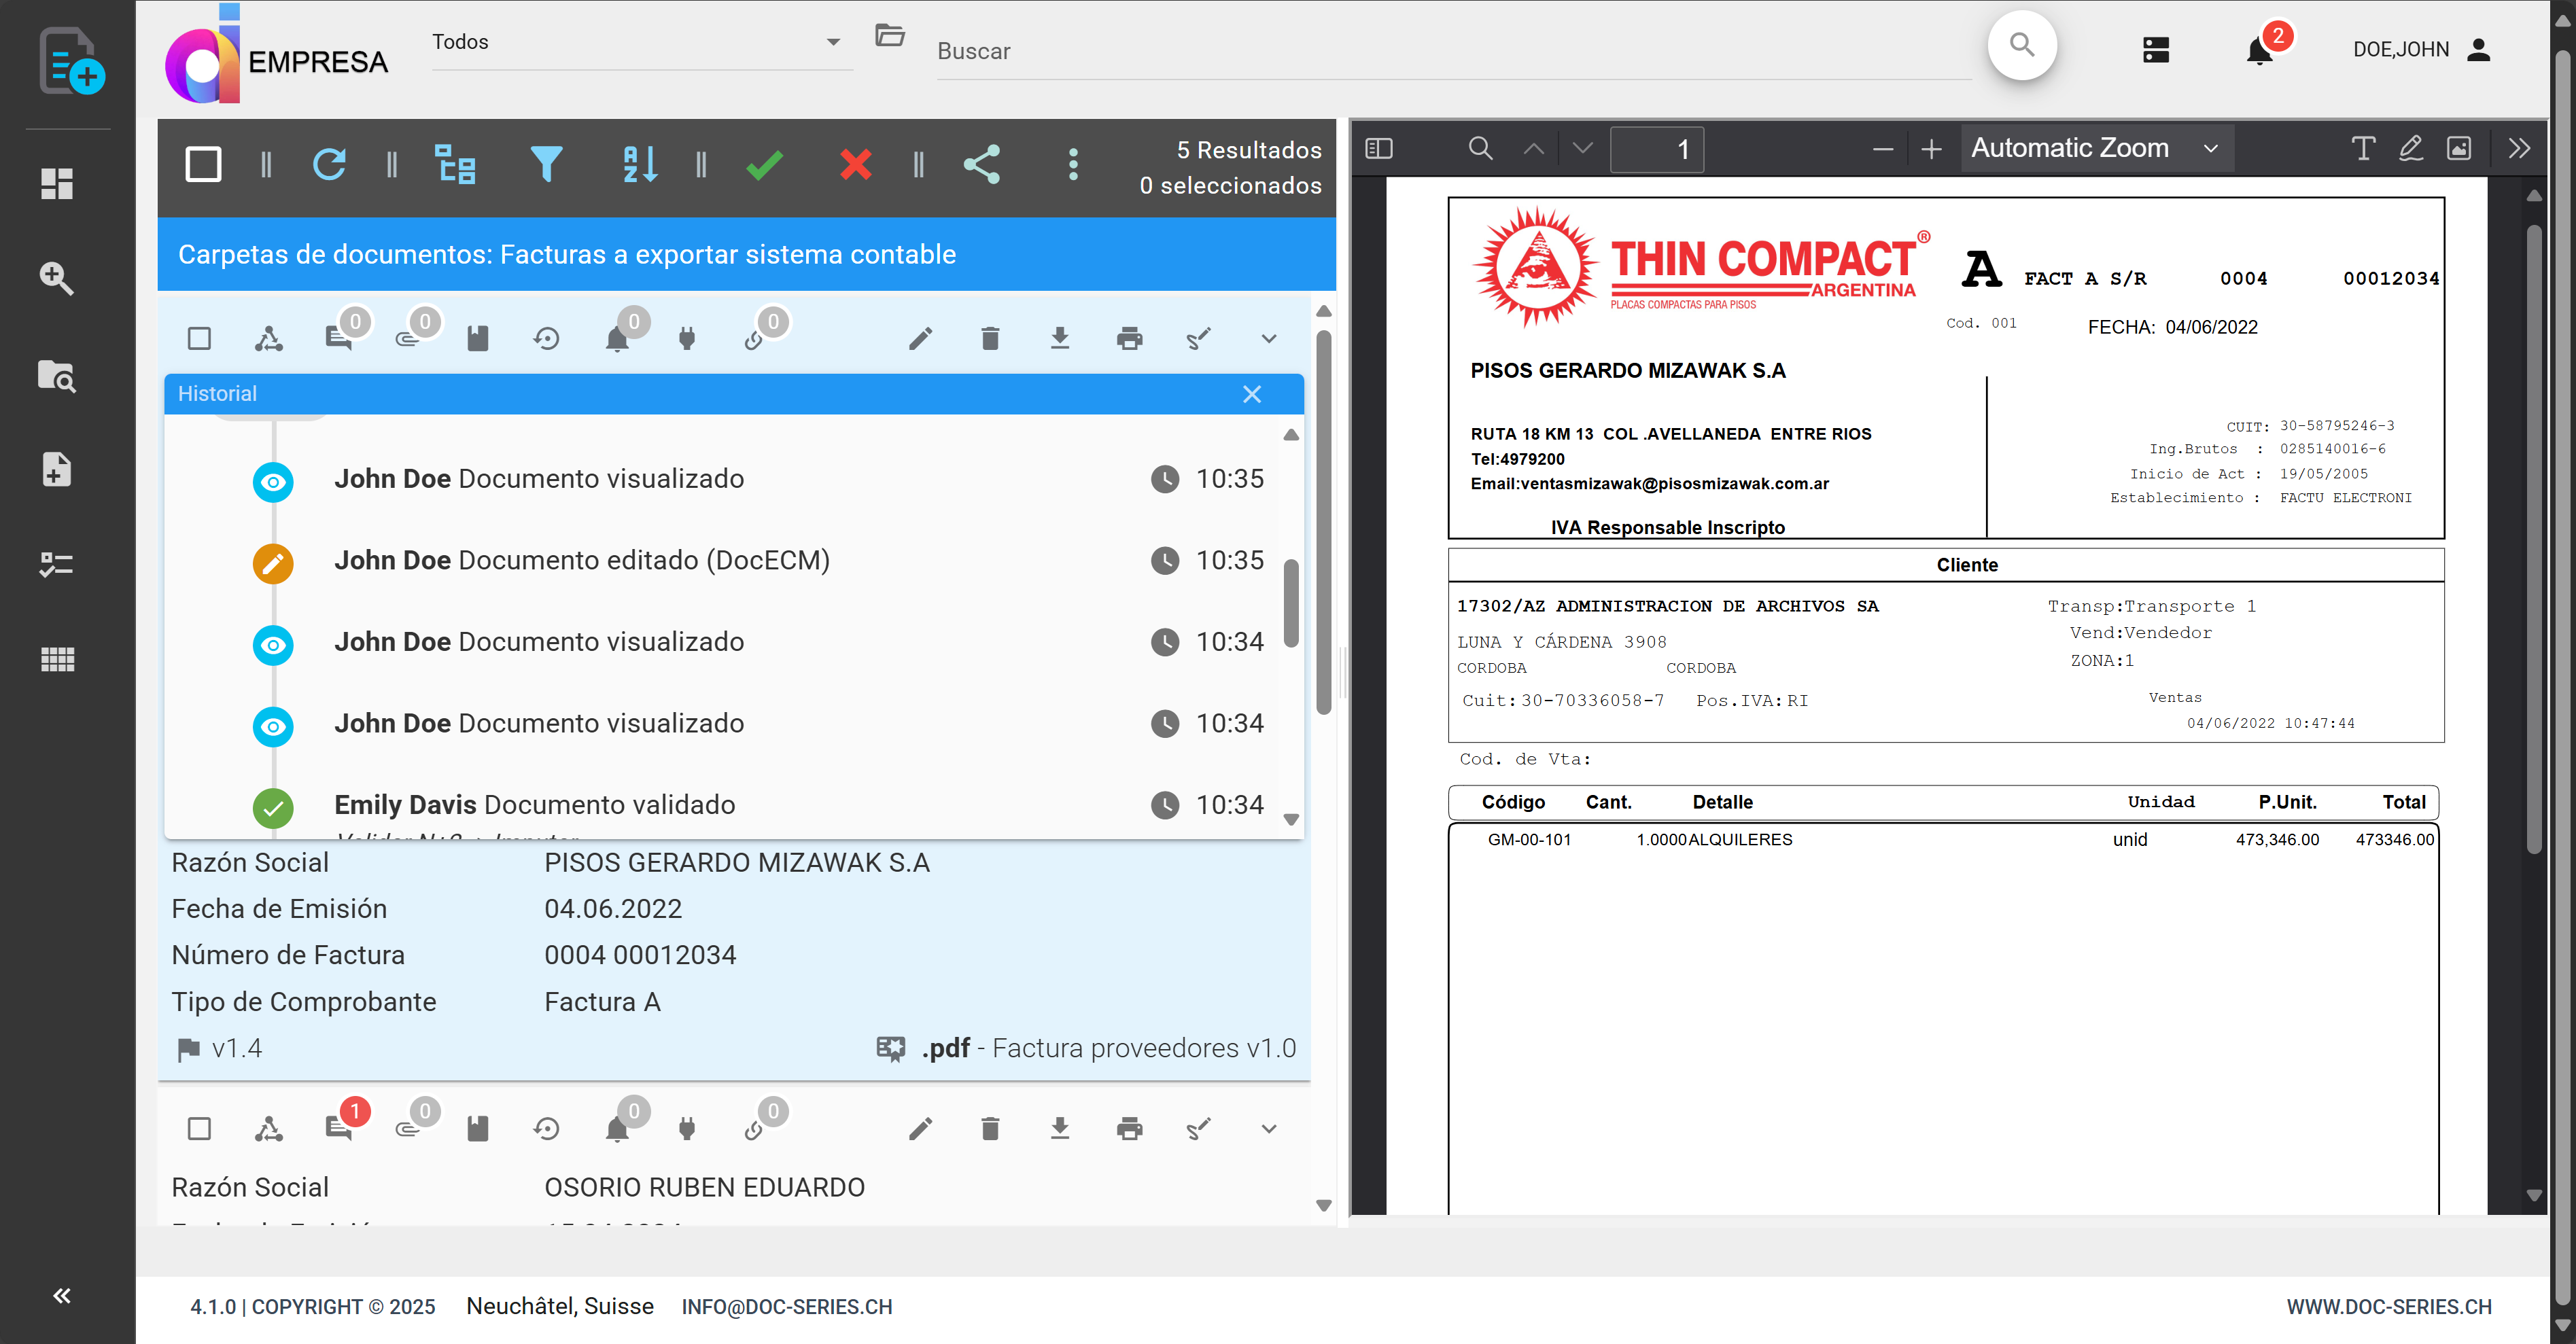Viewport: 2576px width, 1344px height.
Task: Select the select-all checkbox in the dark toolbar
Action: tap(203, 164)
